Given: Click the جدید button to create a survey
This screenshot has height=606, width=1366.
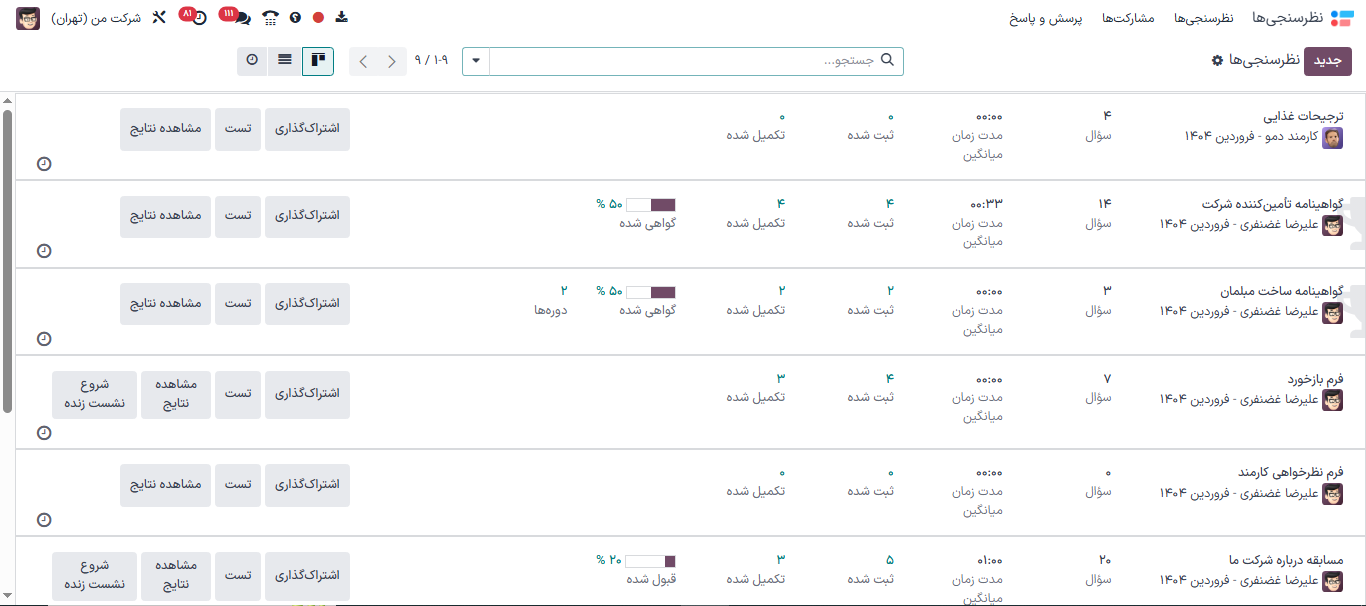Looking at the screenshot, I should pos(1327,61).
